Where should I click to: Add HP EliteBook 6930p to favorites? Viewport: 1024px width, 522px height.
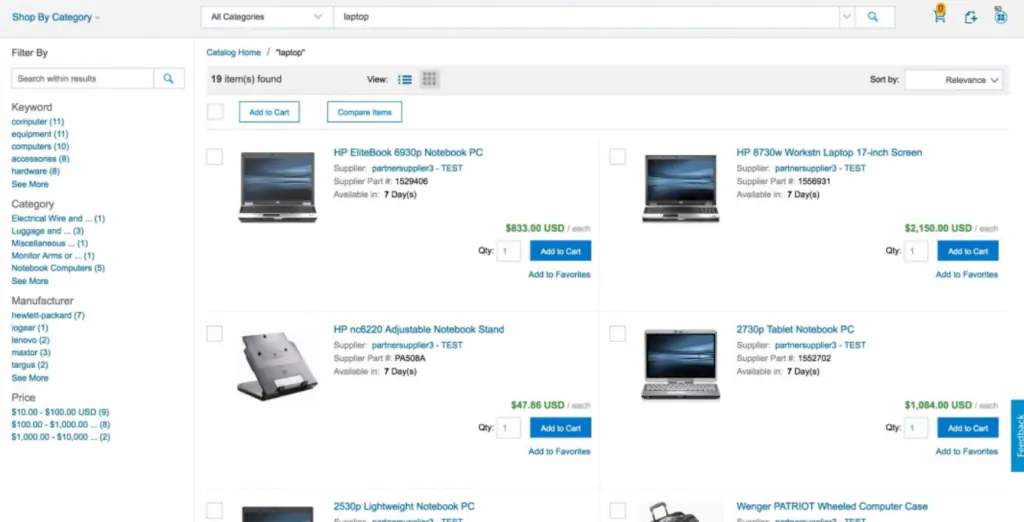[559, 274]
